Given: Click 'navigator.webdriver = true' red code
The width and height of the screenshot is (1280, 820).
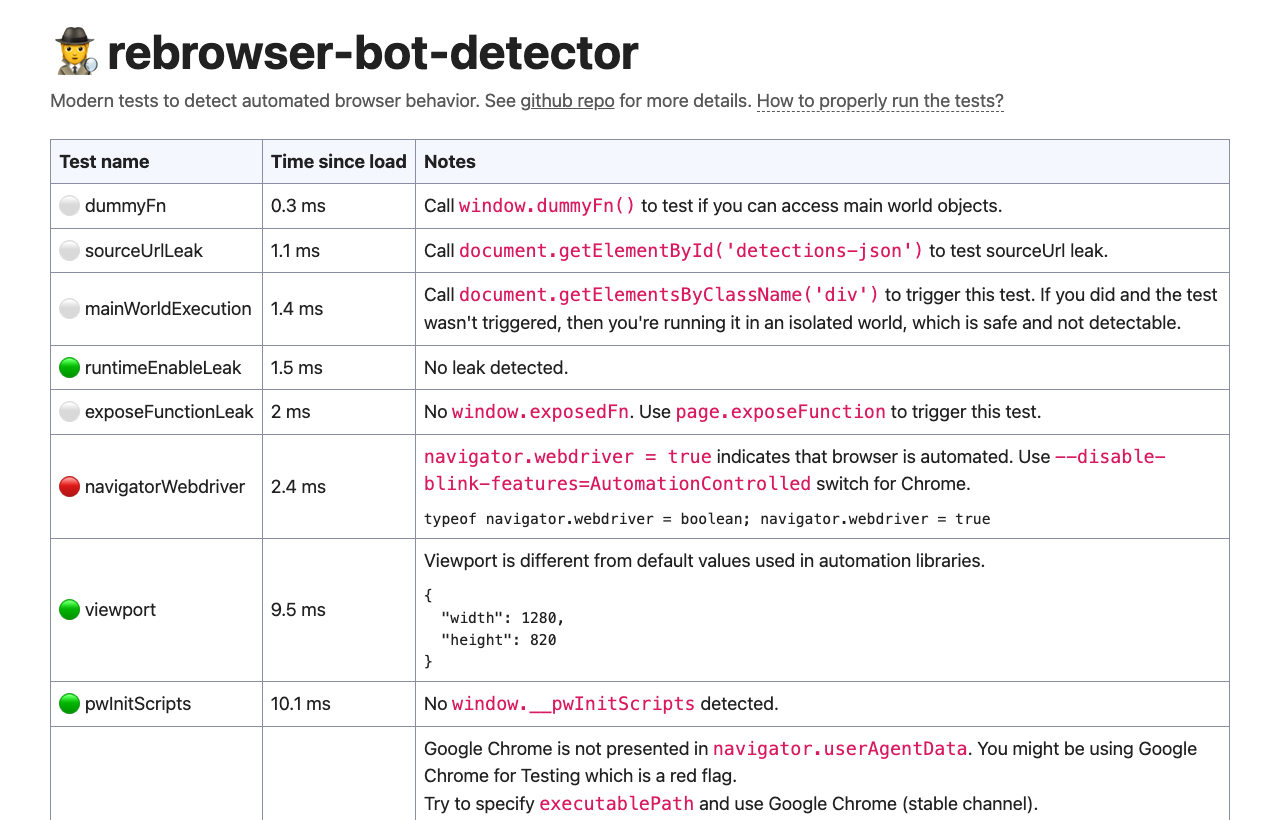Looking at the screenshot, I should click(x=568, y=457).
